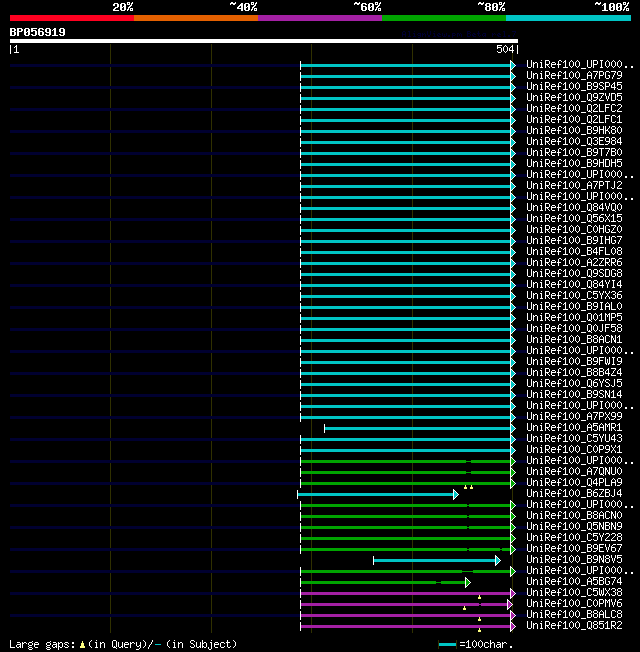Viewport: 640px width, 652px height.
Task: Select the UniRef100_A2ZRR6 entry
Action: [x=574, y=262]
